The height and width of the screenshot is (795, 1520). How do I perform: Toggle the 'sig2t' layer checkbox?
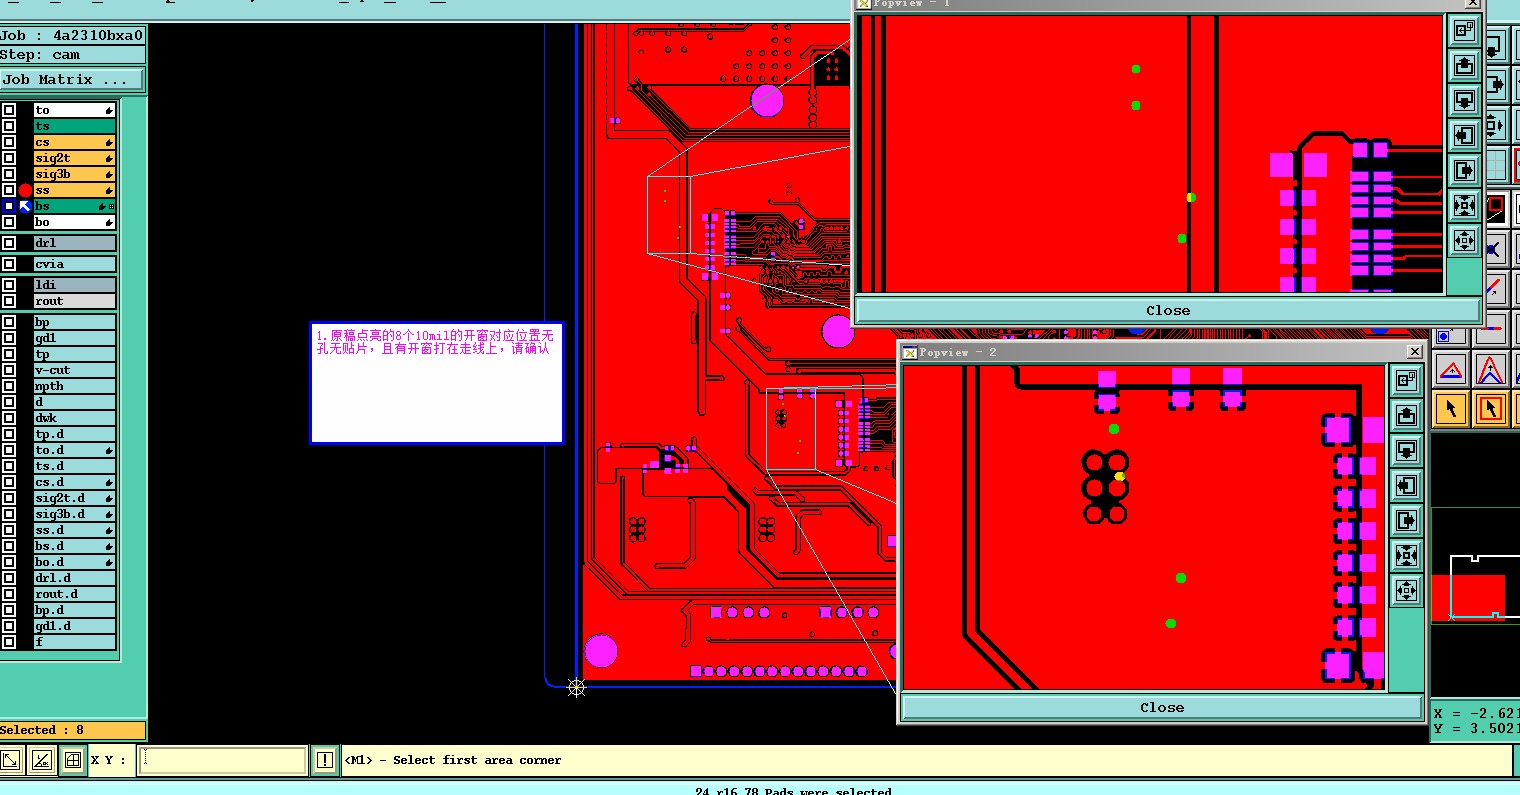pyautogui.click(x=9, y=158)
